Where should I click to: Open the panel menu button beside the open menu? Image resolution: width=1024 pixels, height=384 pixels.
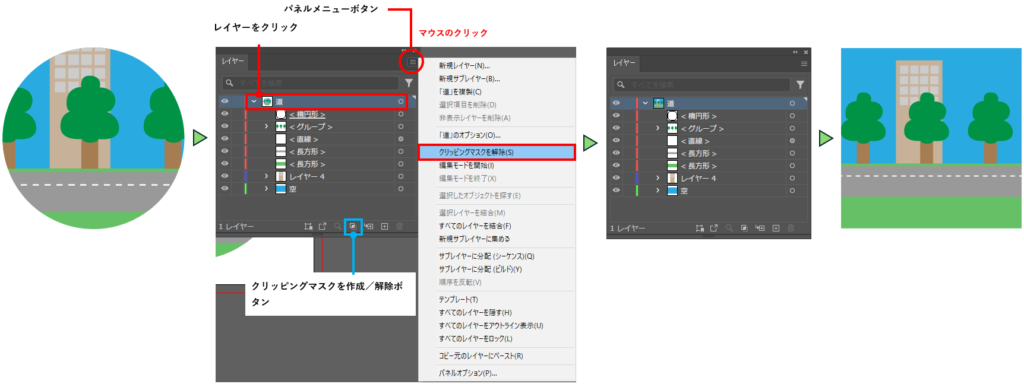click(x=412, y=62)
